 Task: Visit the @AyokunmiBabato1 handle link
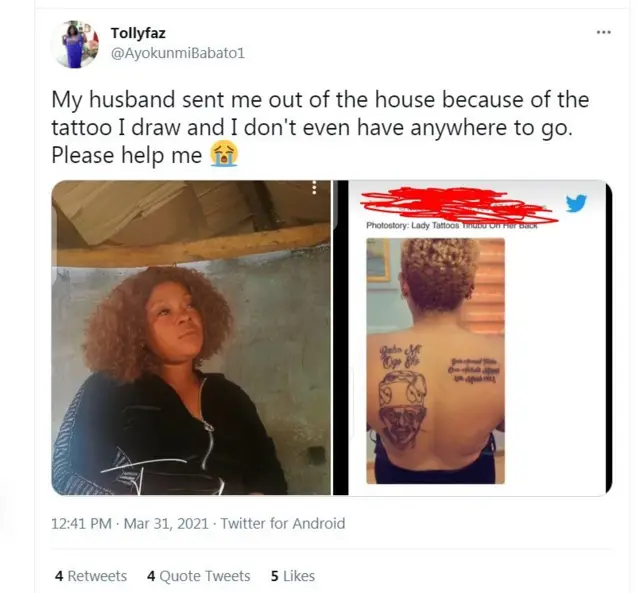click(x=178, y=53)
